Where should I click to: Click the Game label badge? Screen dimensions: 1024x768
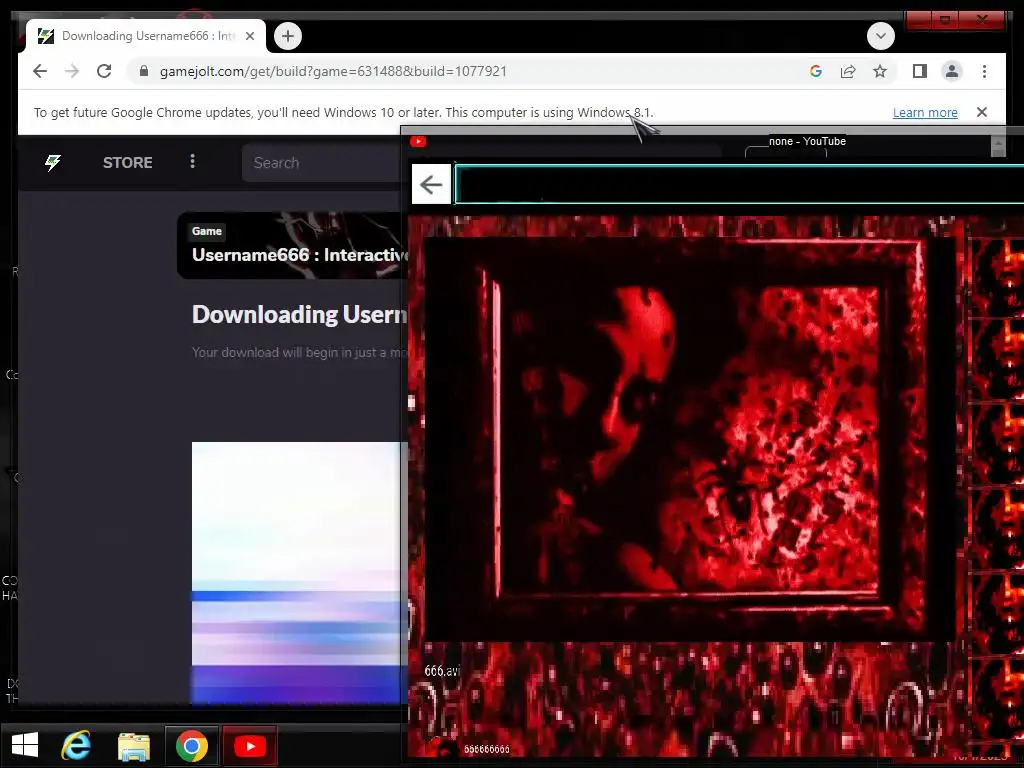point(207,231)
